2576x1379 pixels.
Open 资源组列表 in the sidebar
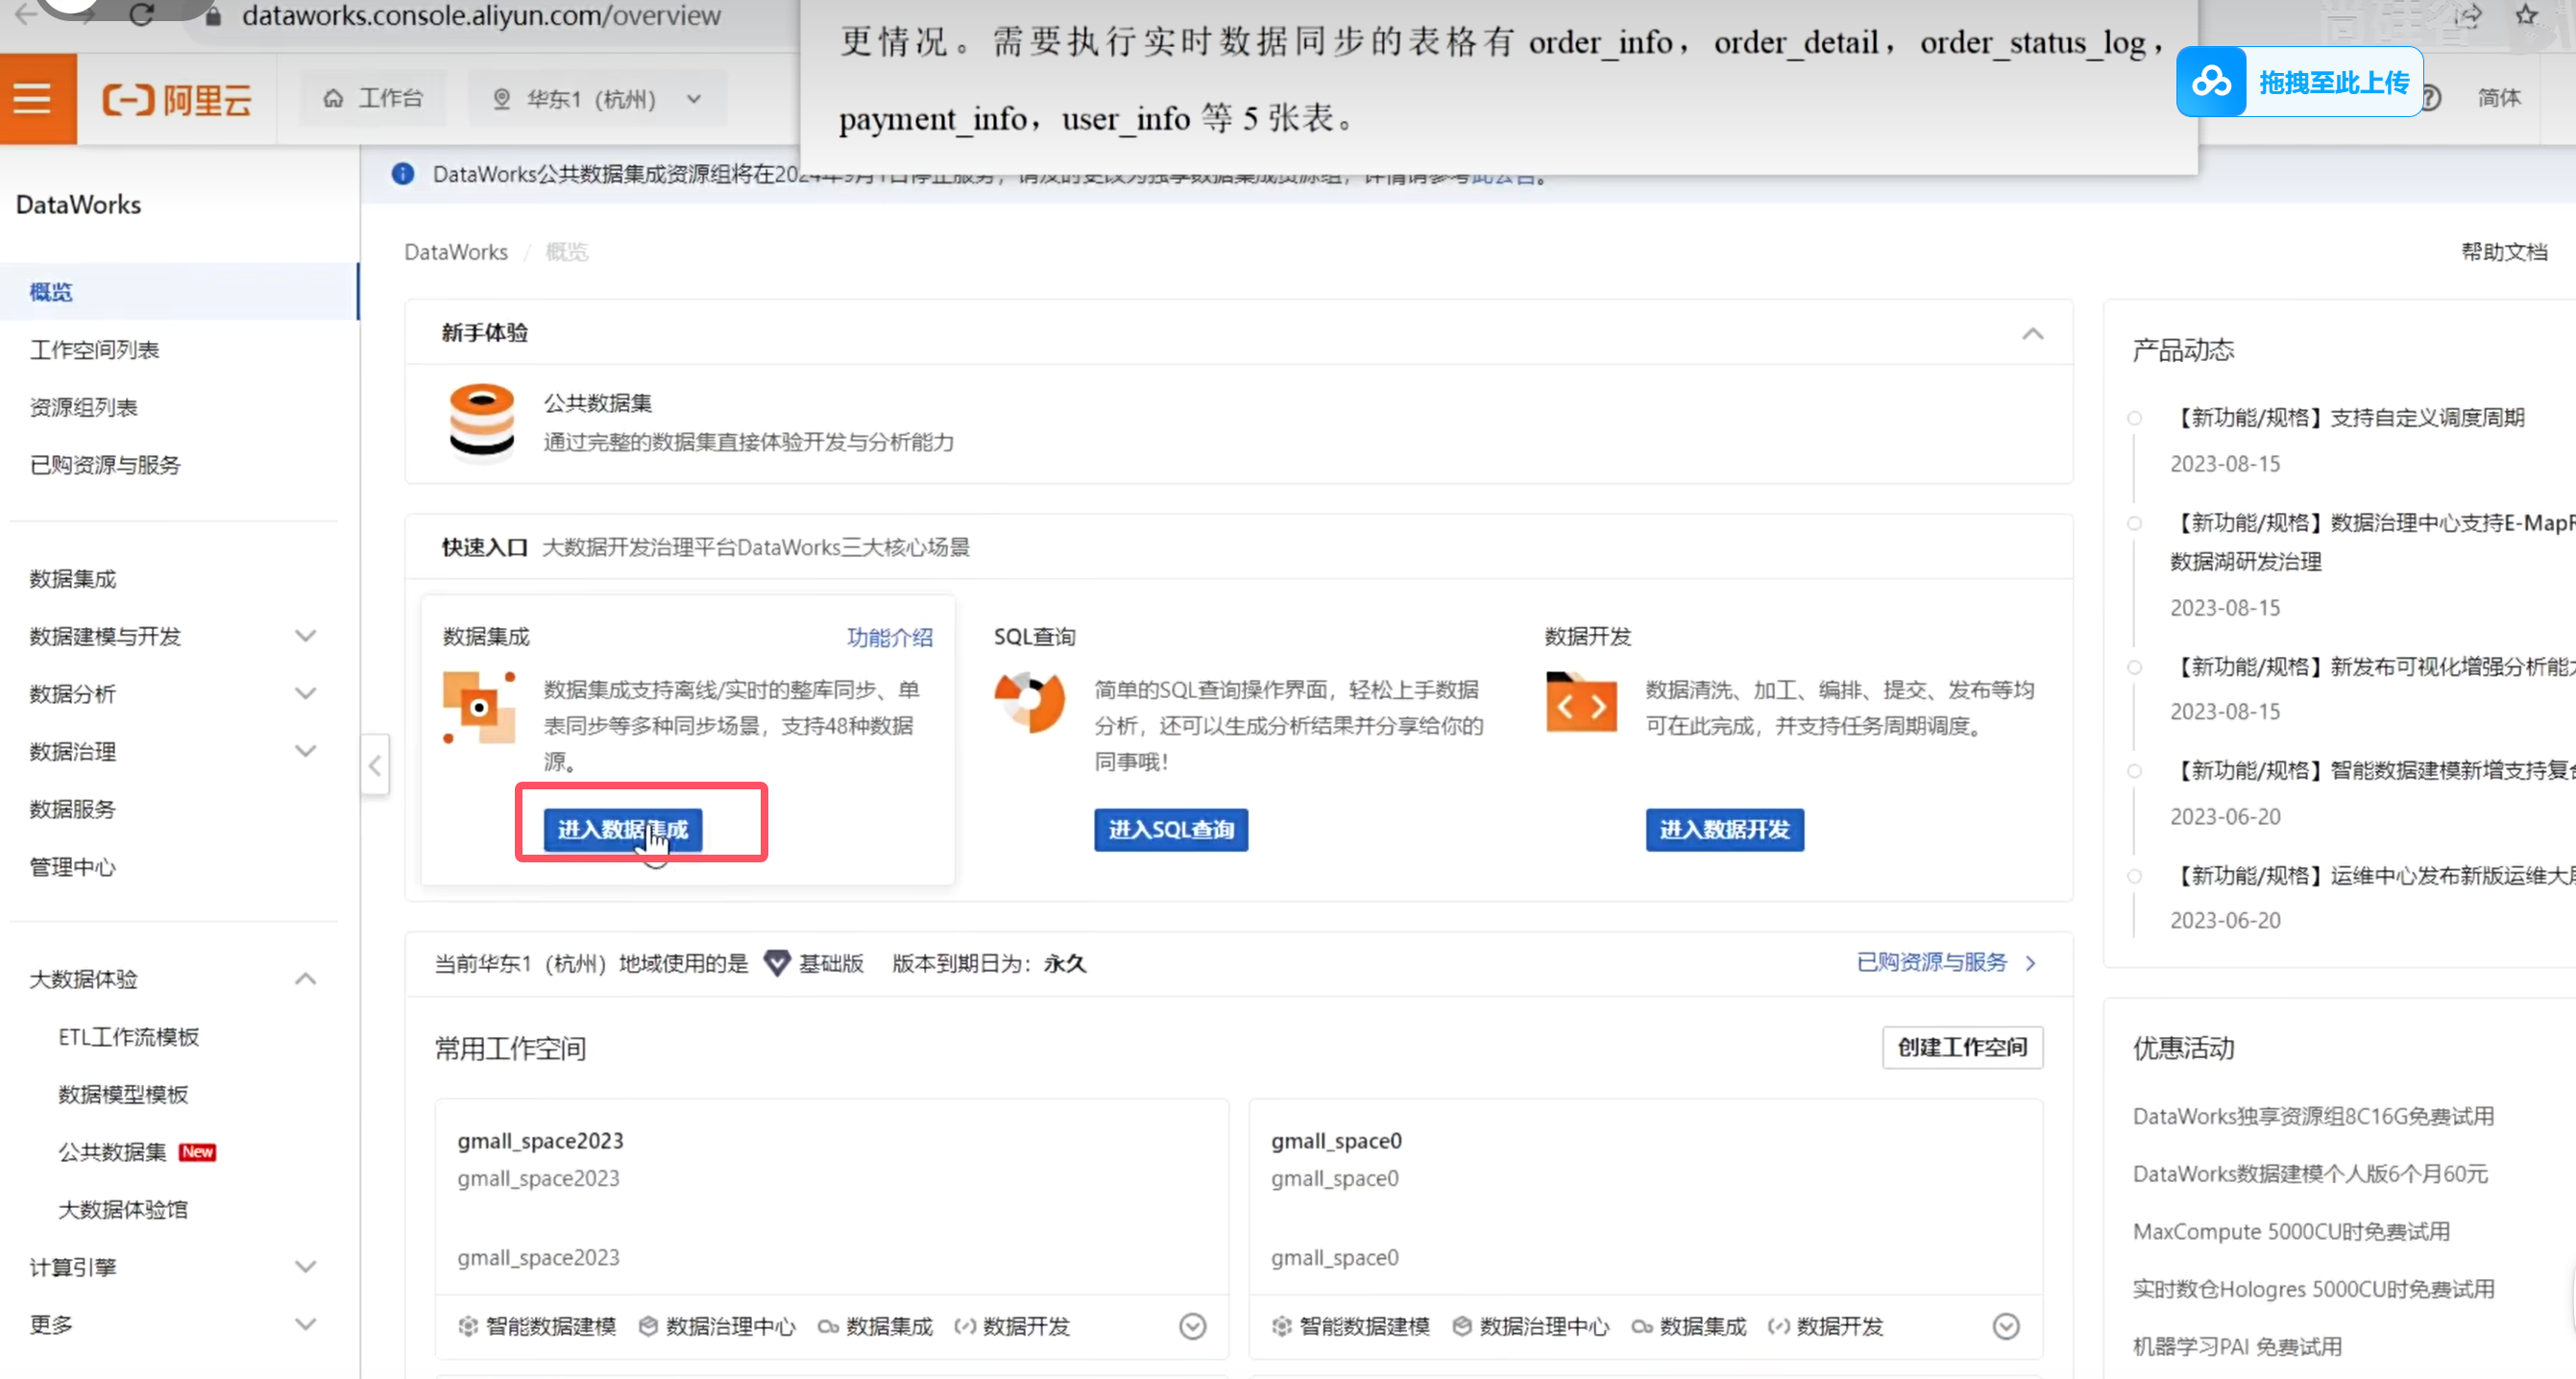[x=83, y=407]
